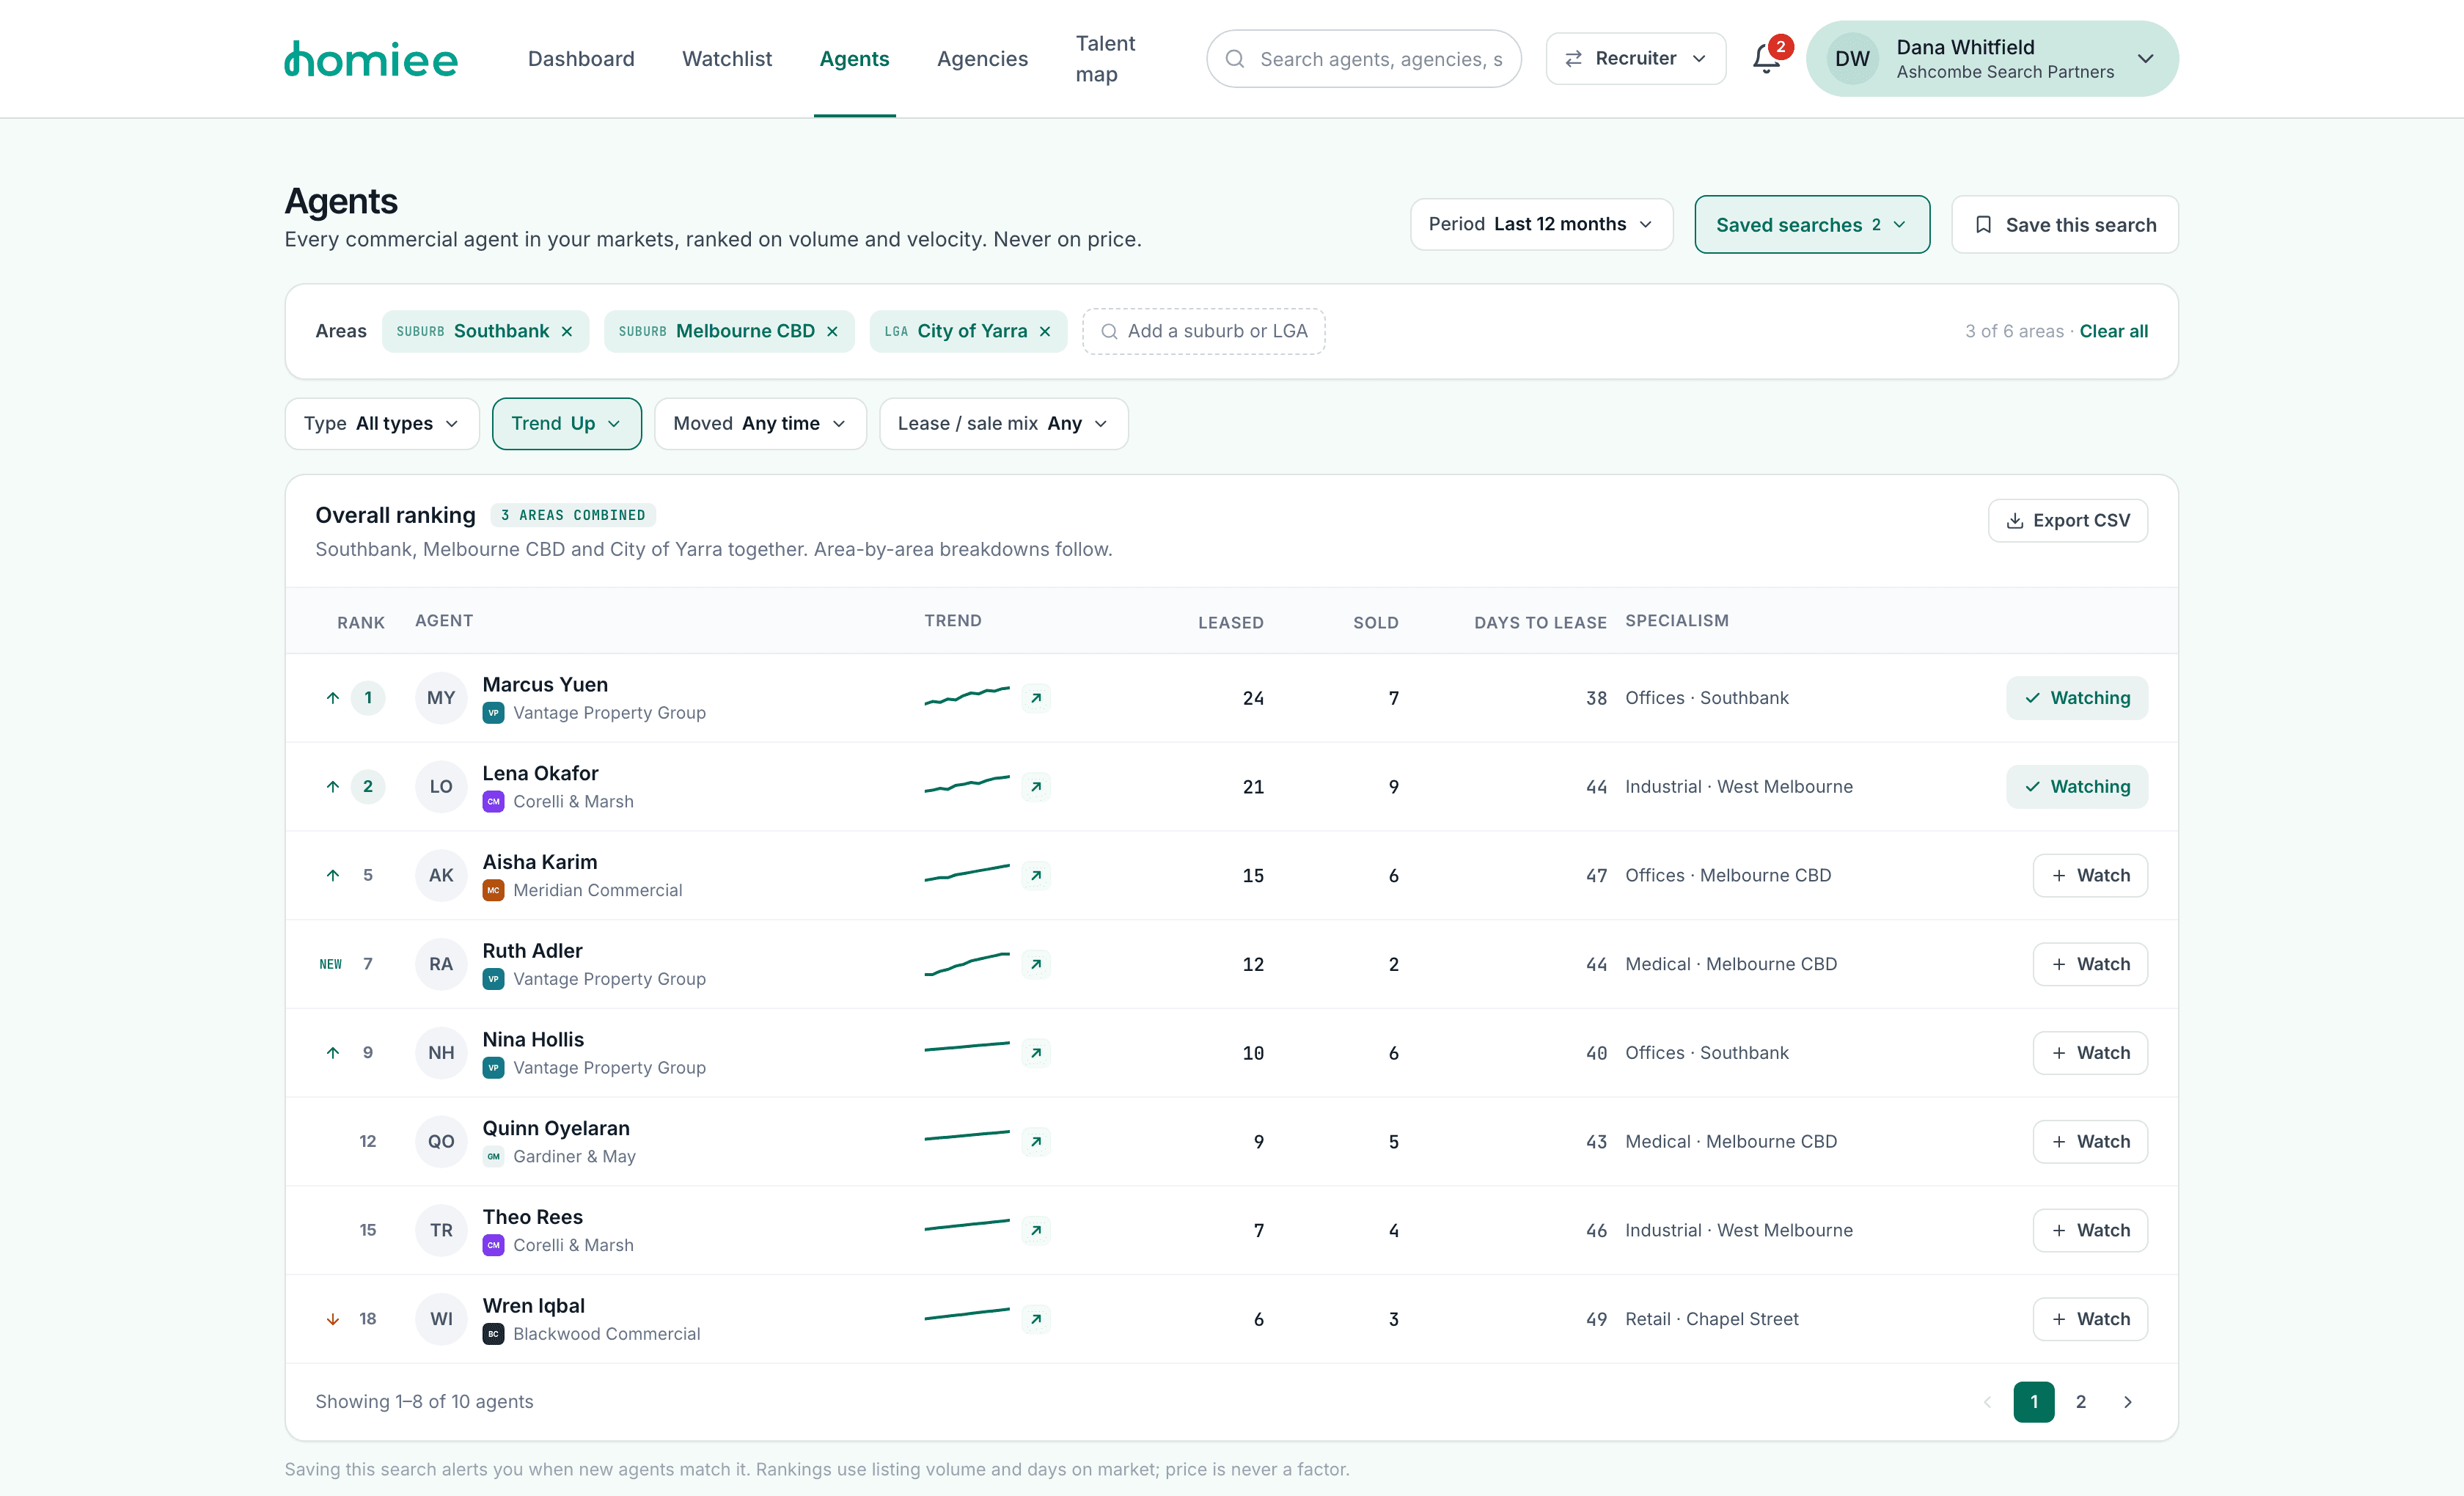This screenshot has width=2464, height=1496.
Task: Click Ruth Adler's trend arrow icon
Action: [1036, 964]
